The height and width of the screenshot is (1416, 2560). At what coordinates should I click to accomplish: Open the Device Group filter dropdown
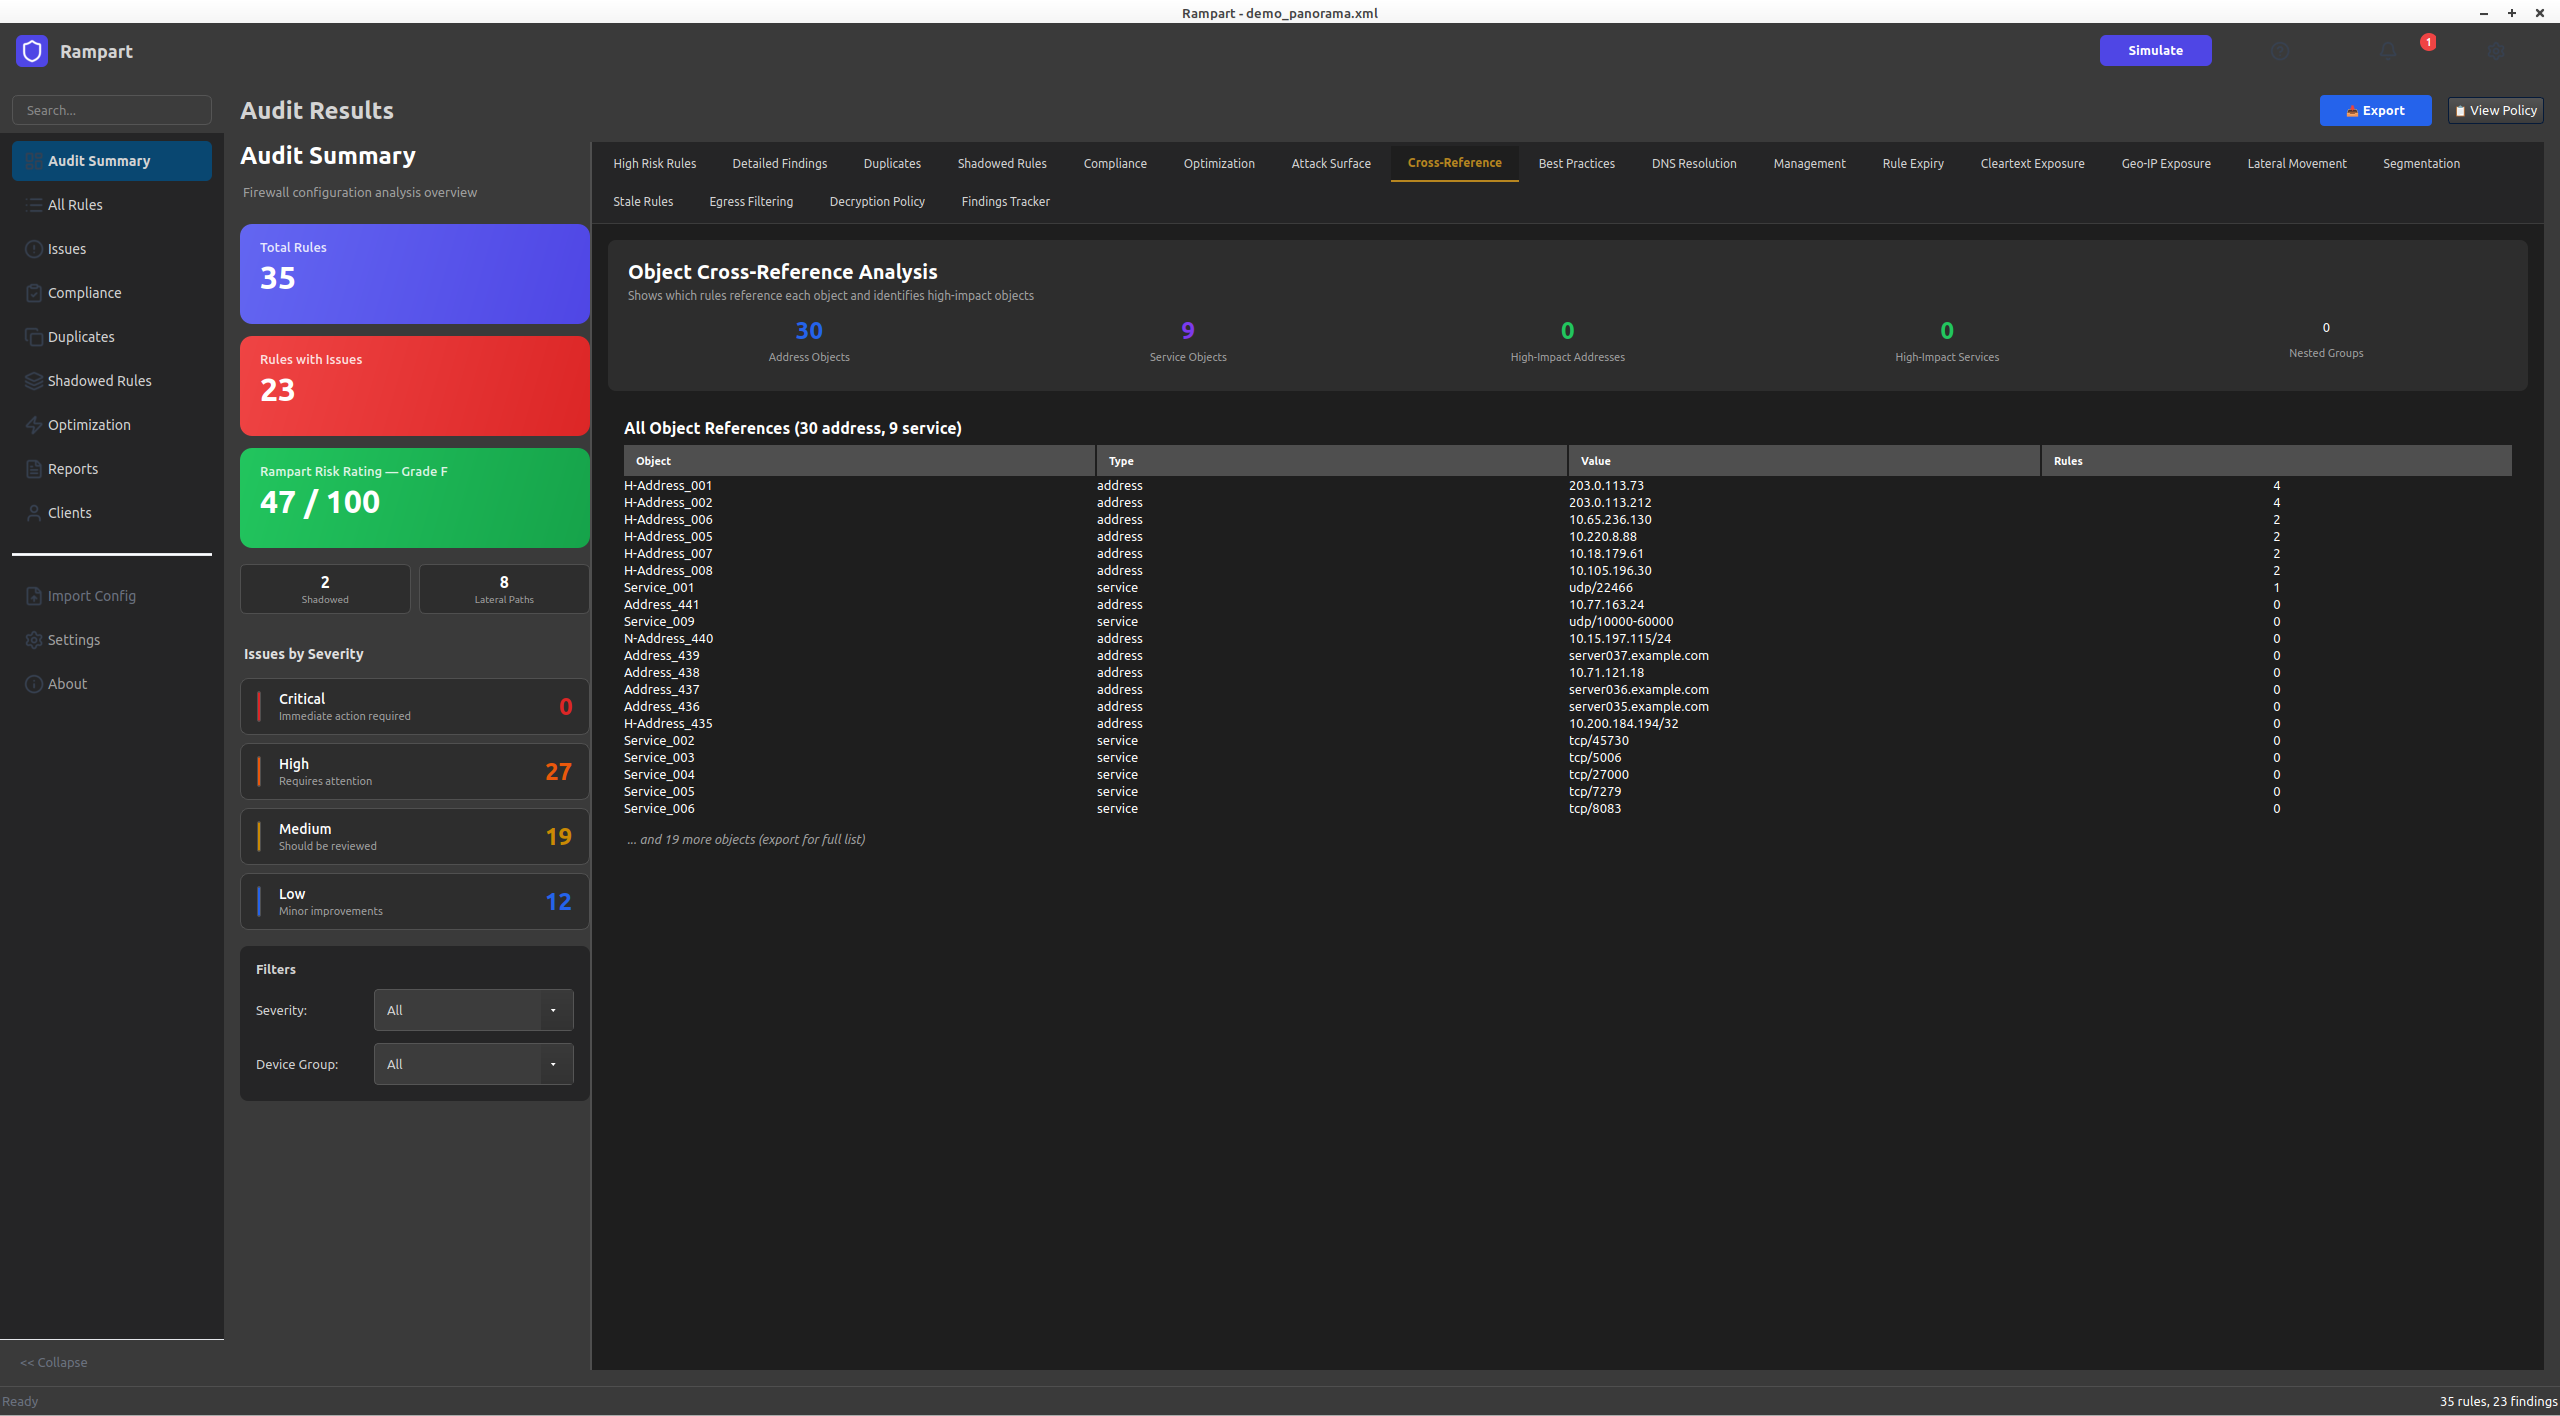click(473, 1064)
